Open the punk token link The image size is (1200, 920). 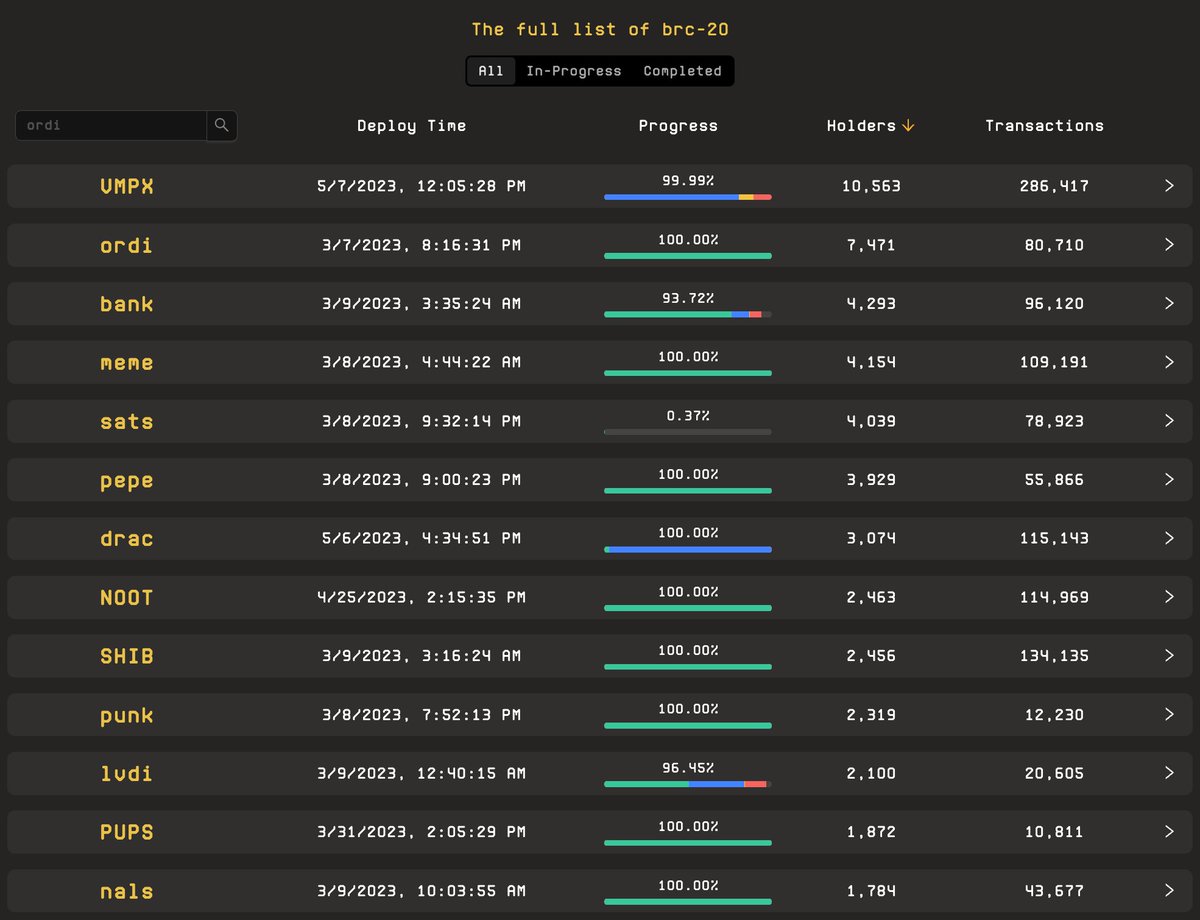pyautogui.click(x=127, y=715)
